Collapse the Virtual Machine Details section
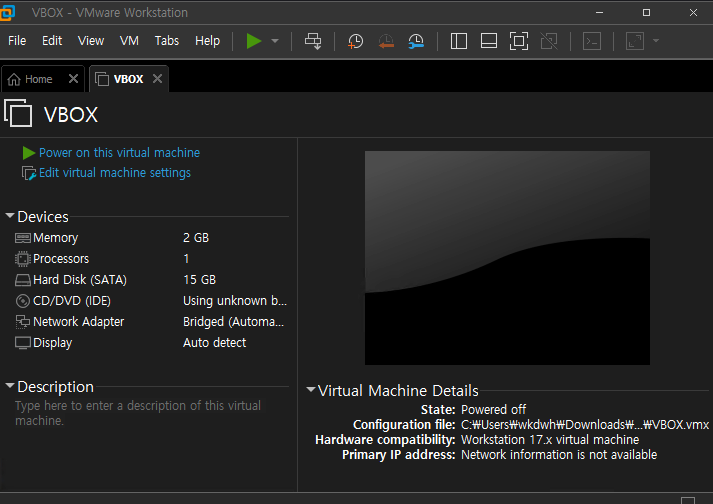The image size is (713, 504). pos(311,389)
